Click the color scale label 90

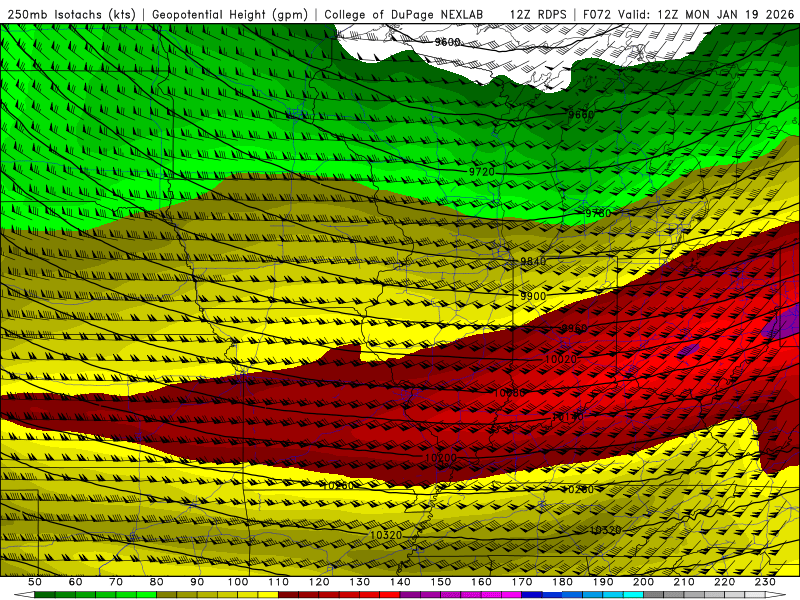[x=197, y=582]
